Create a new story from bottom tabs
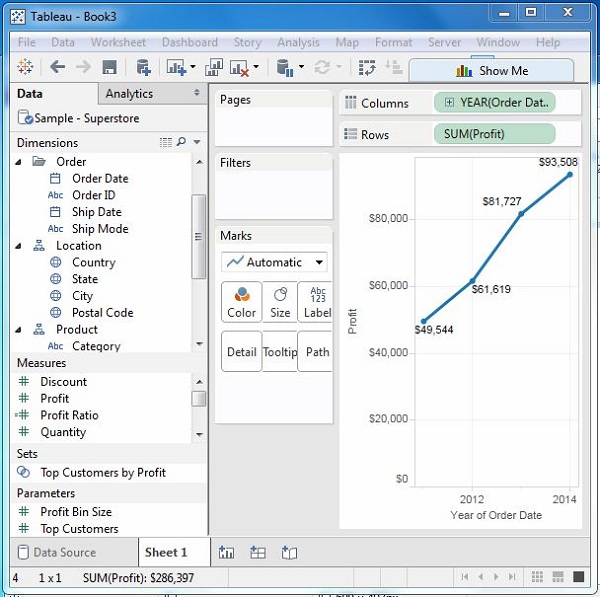This screenshot has width=600, height=597. (x=290, y=552)
